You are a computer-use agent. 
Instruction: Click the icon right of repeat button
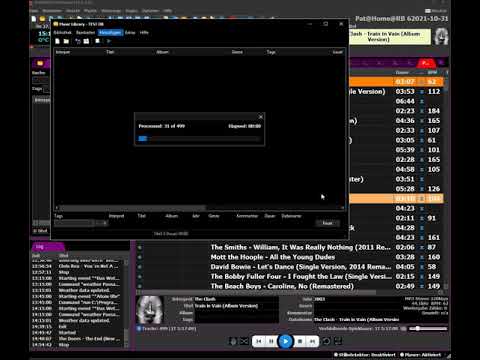pos(338,341)
